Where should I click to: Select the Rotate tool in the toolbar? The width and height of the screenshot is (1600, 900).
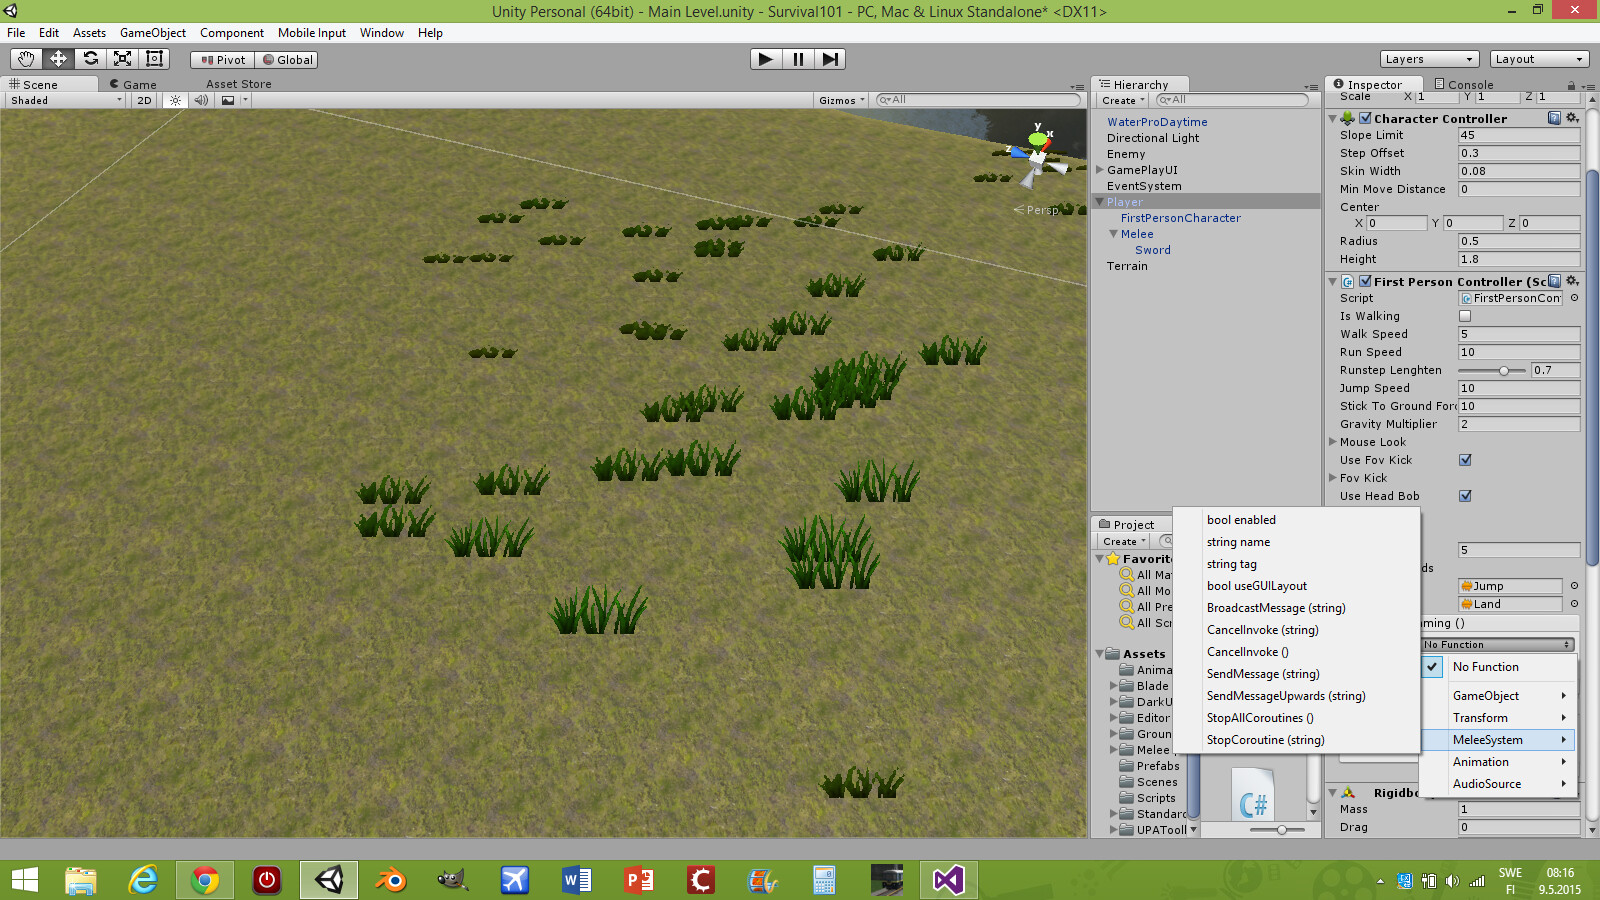tap(90, 59)
